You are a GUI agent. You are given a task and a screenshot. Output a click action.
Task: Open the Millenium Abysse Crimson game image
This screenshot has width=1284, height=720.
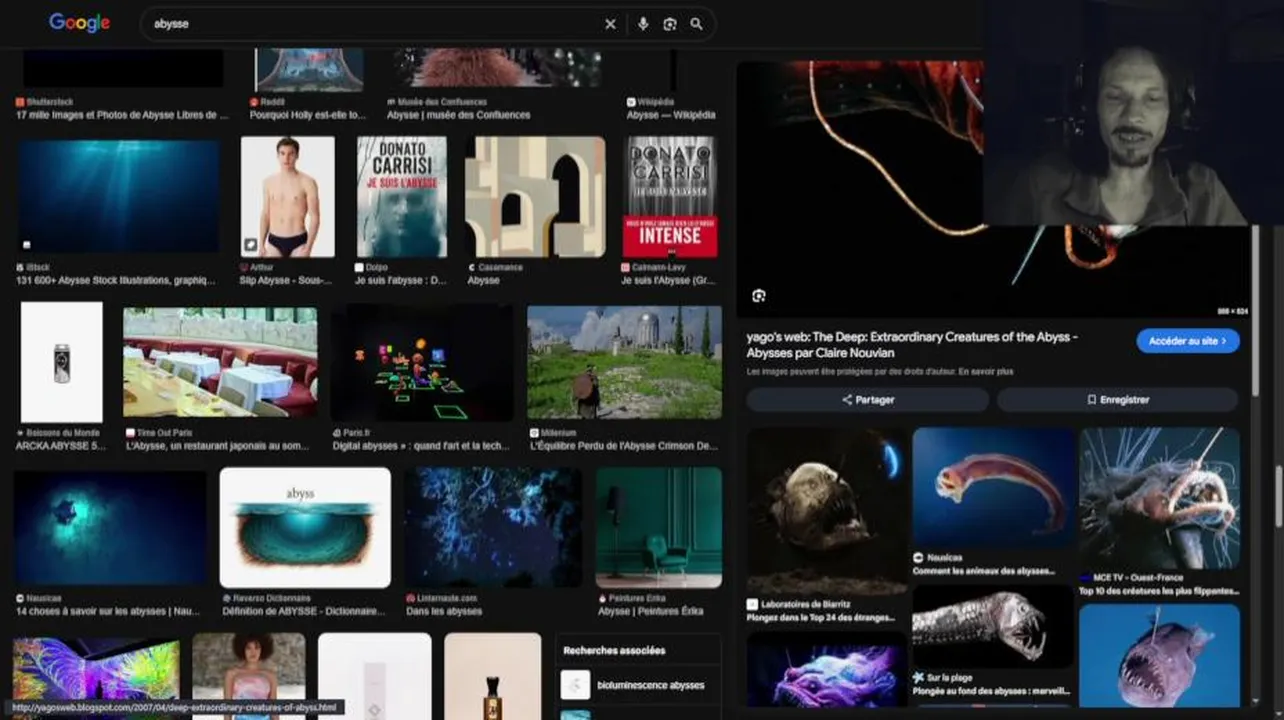click(624, 362)
